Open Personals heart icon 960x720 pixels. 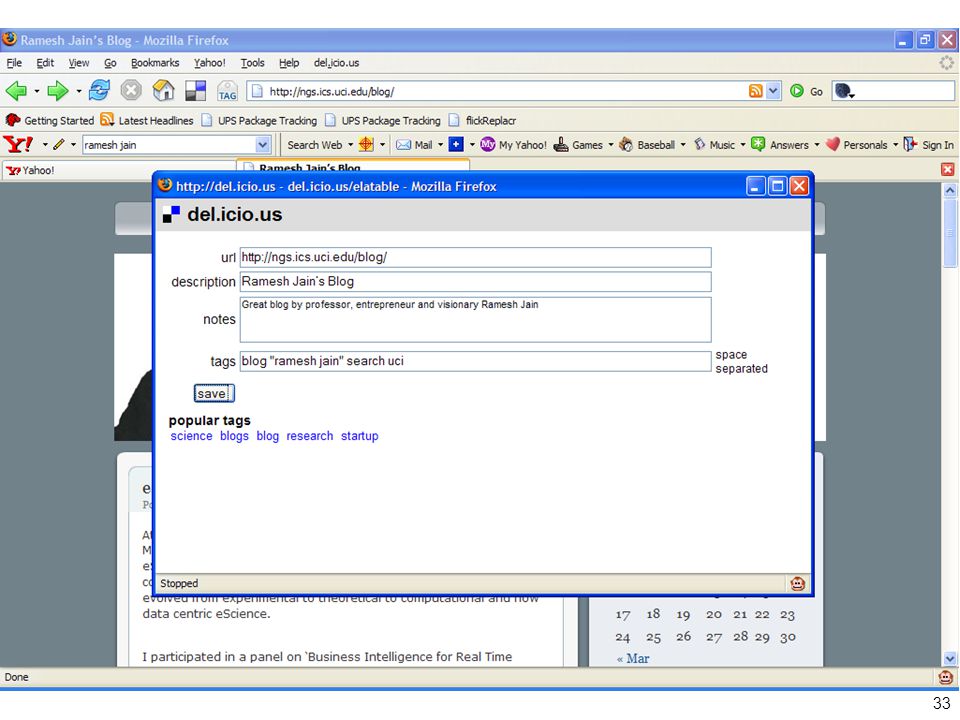pos(833,144)
